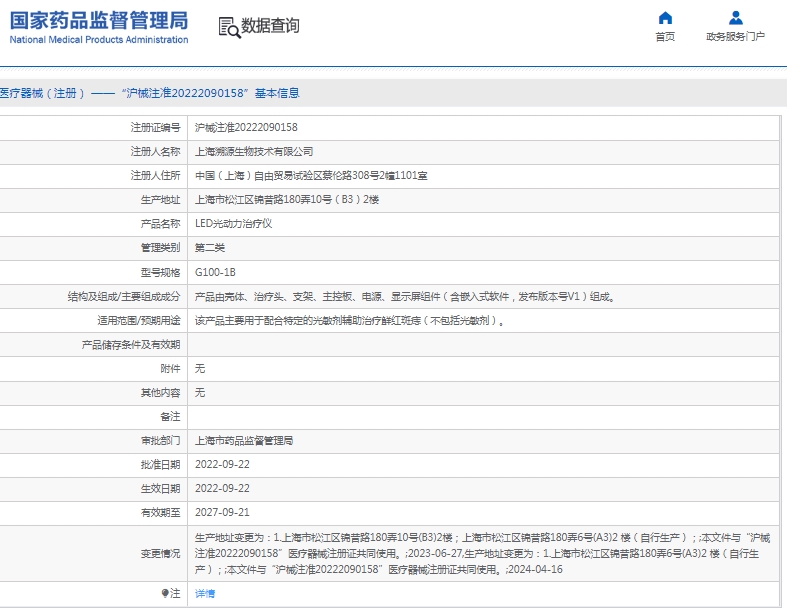Click the 注册人名称 row label
The height and width of the screenshot is (613, 787).
[156, 152]
